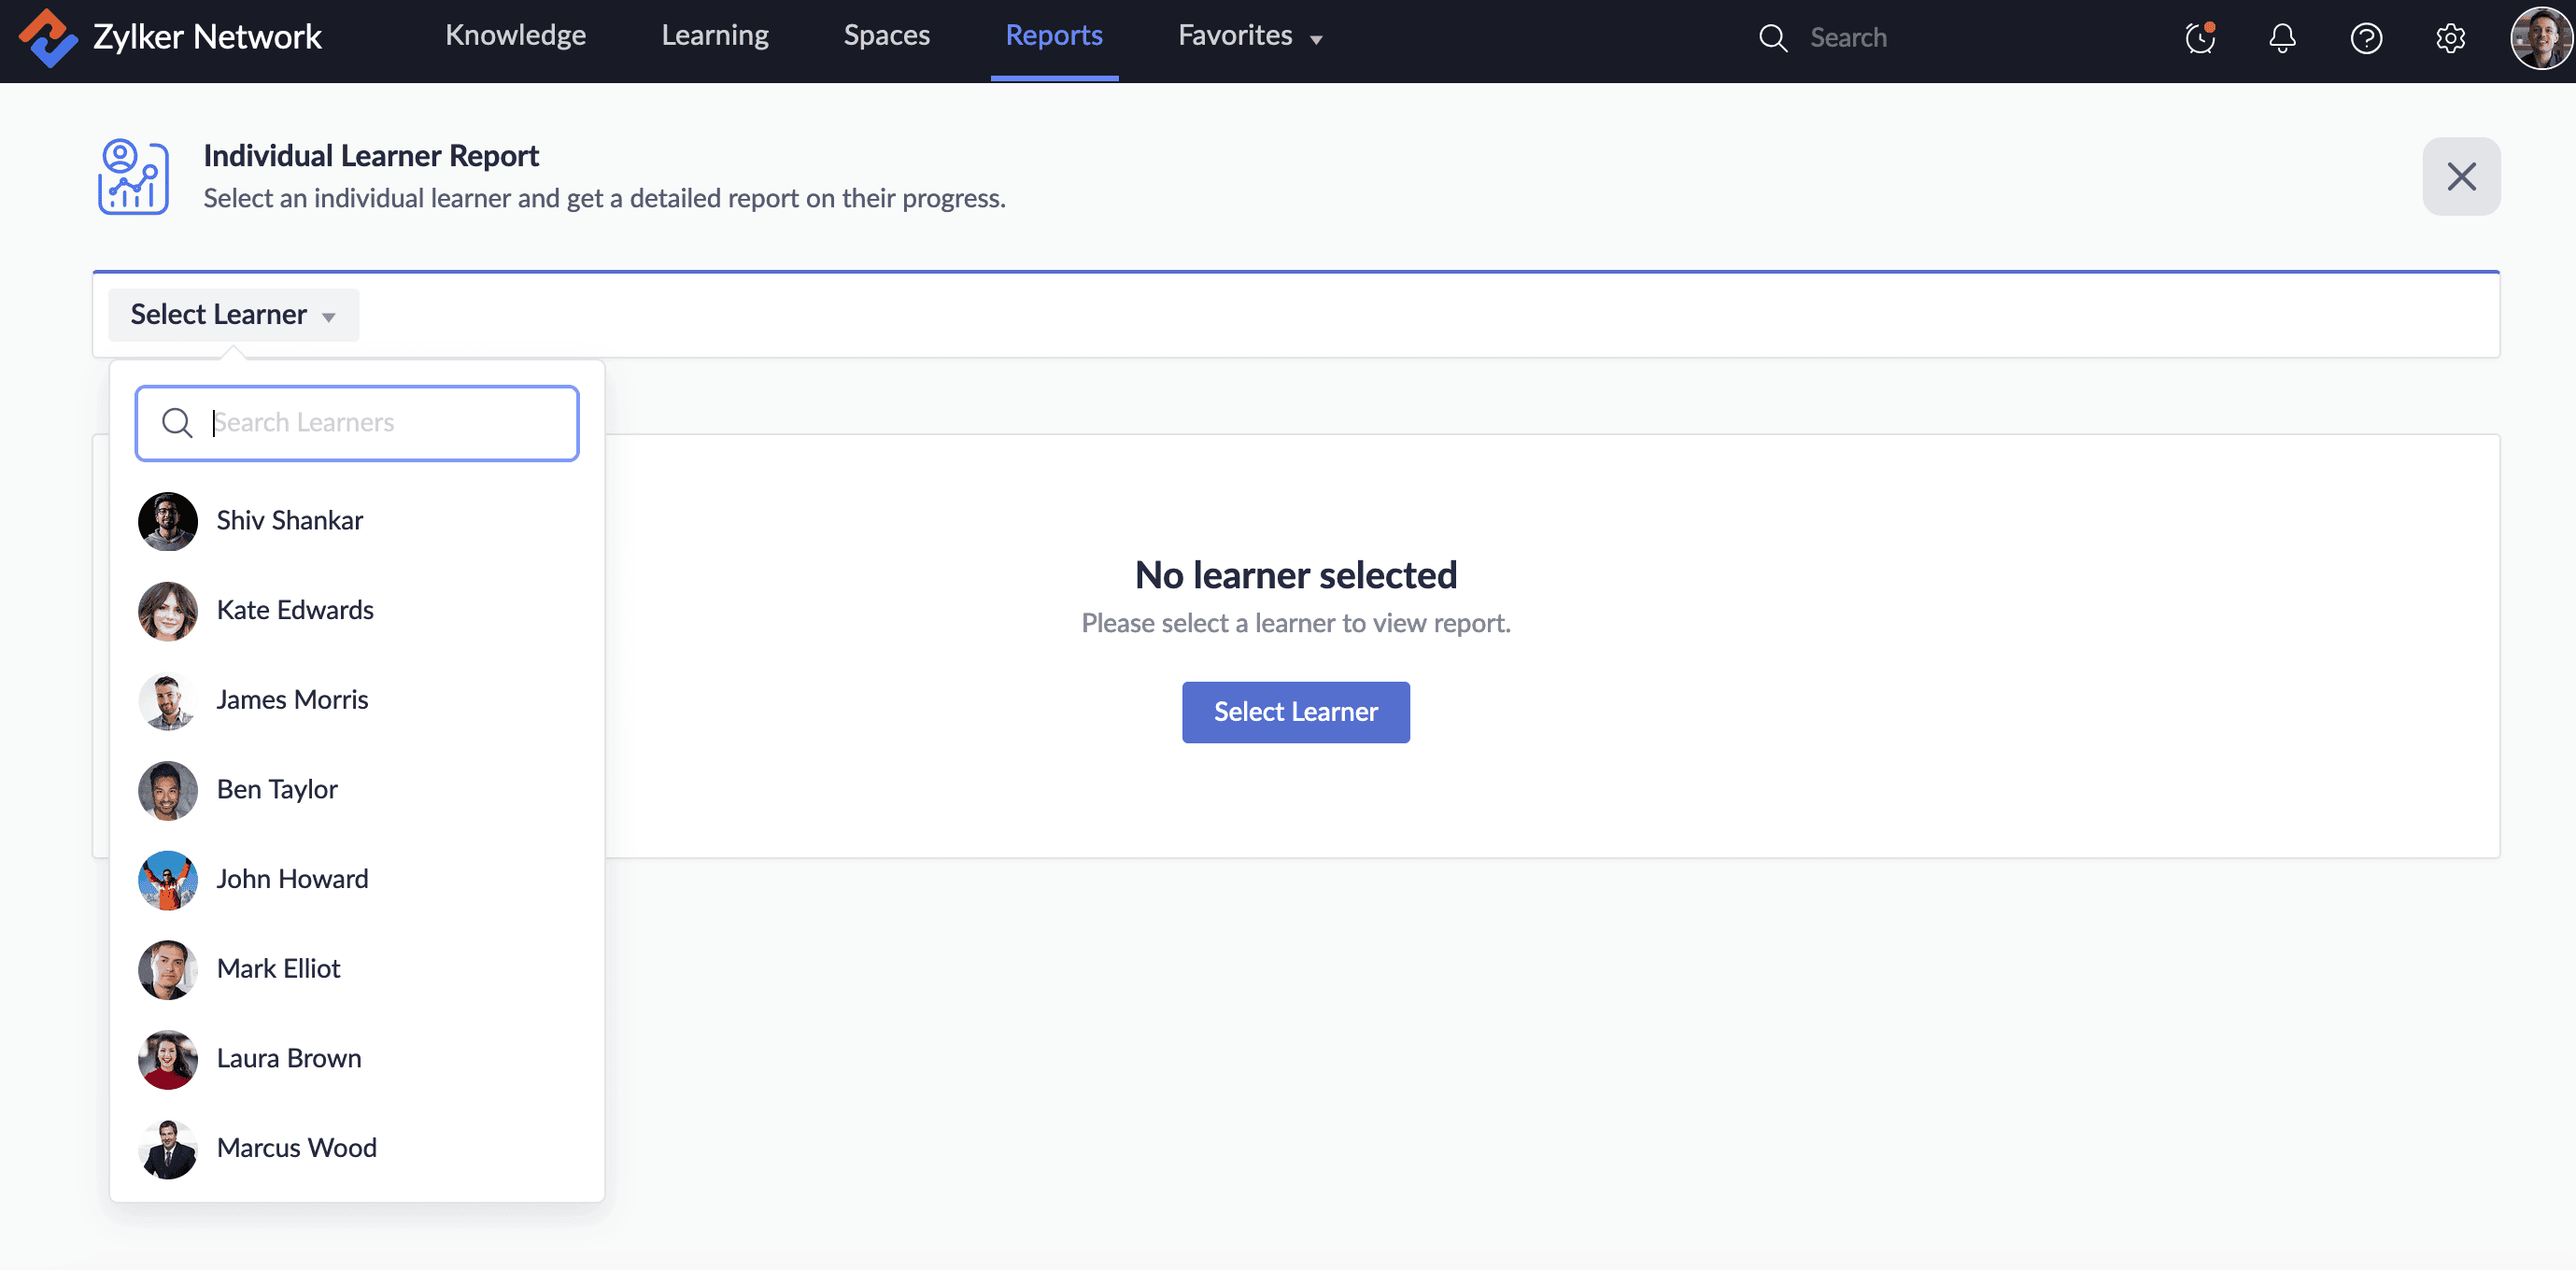Open the notifications bell

pyautogui.click(x=2282, y=38)
